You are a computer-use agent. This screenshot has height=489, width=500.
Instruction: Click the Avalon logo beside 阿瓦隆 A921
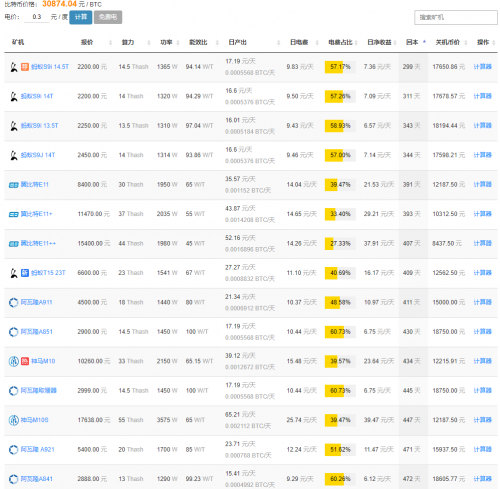click(13, 449)
